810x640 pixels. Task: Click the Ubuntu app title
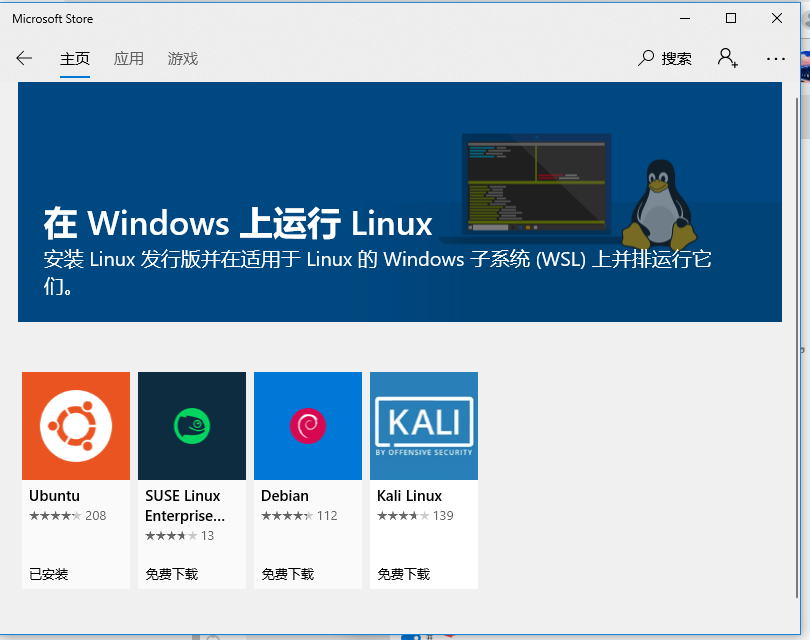(54, 496)
